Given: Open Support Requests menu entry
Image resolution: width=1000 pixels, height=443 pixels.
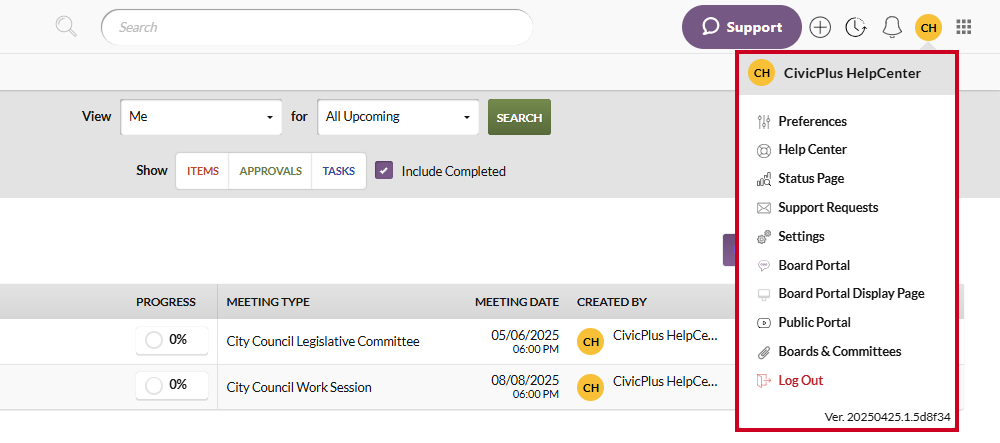Looking at the screenshot, I should tap(828, 207).
